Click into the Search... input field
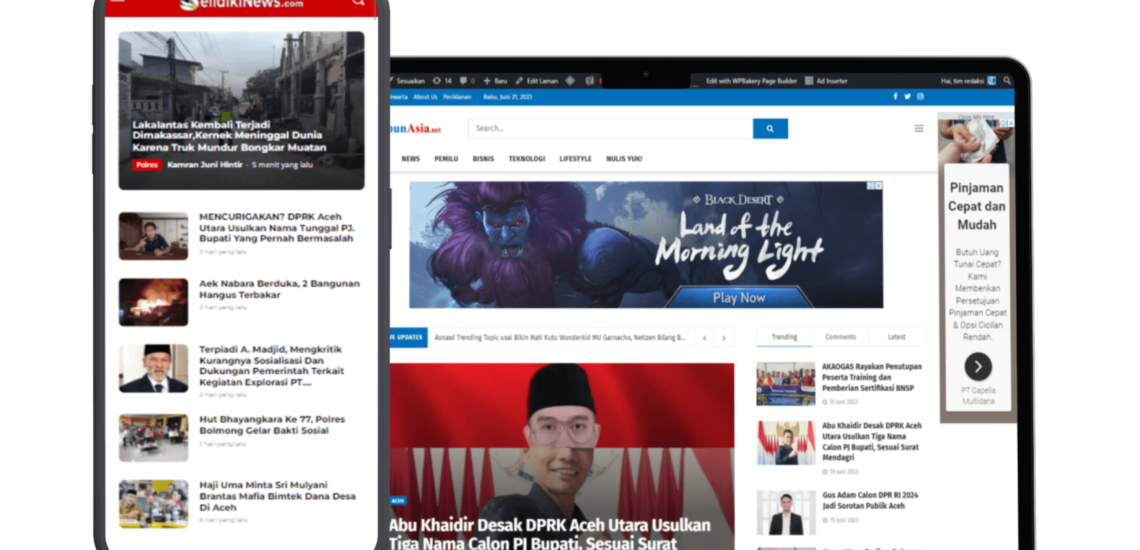 coord(610,128)
